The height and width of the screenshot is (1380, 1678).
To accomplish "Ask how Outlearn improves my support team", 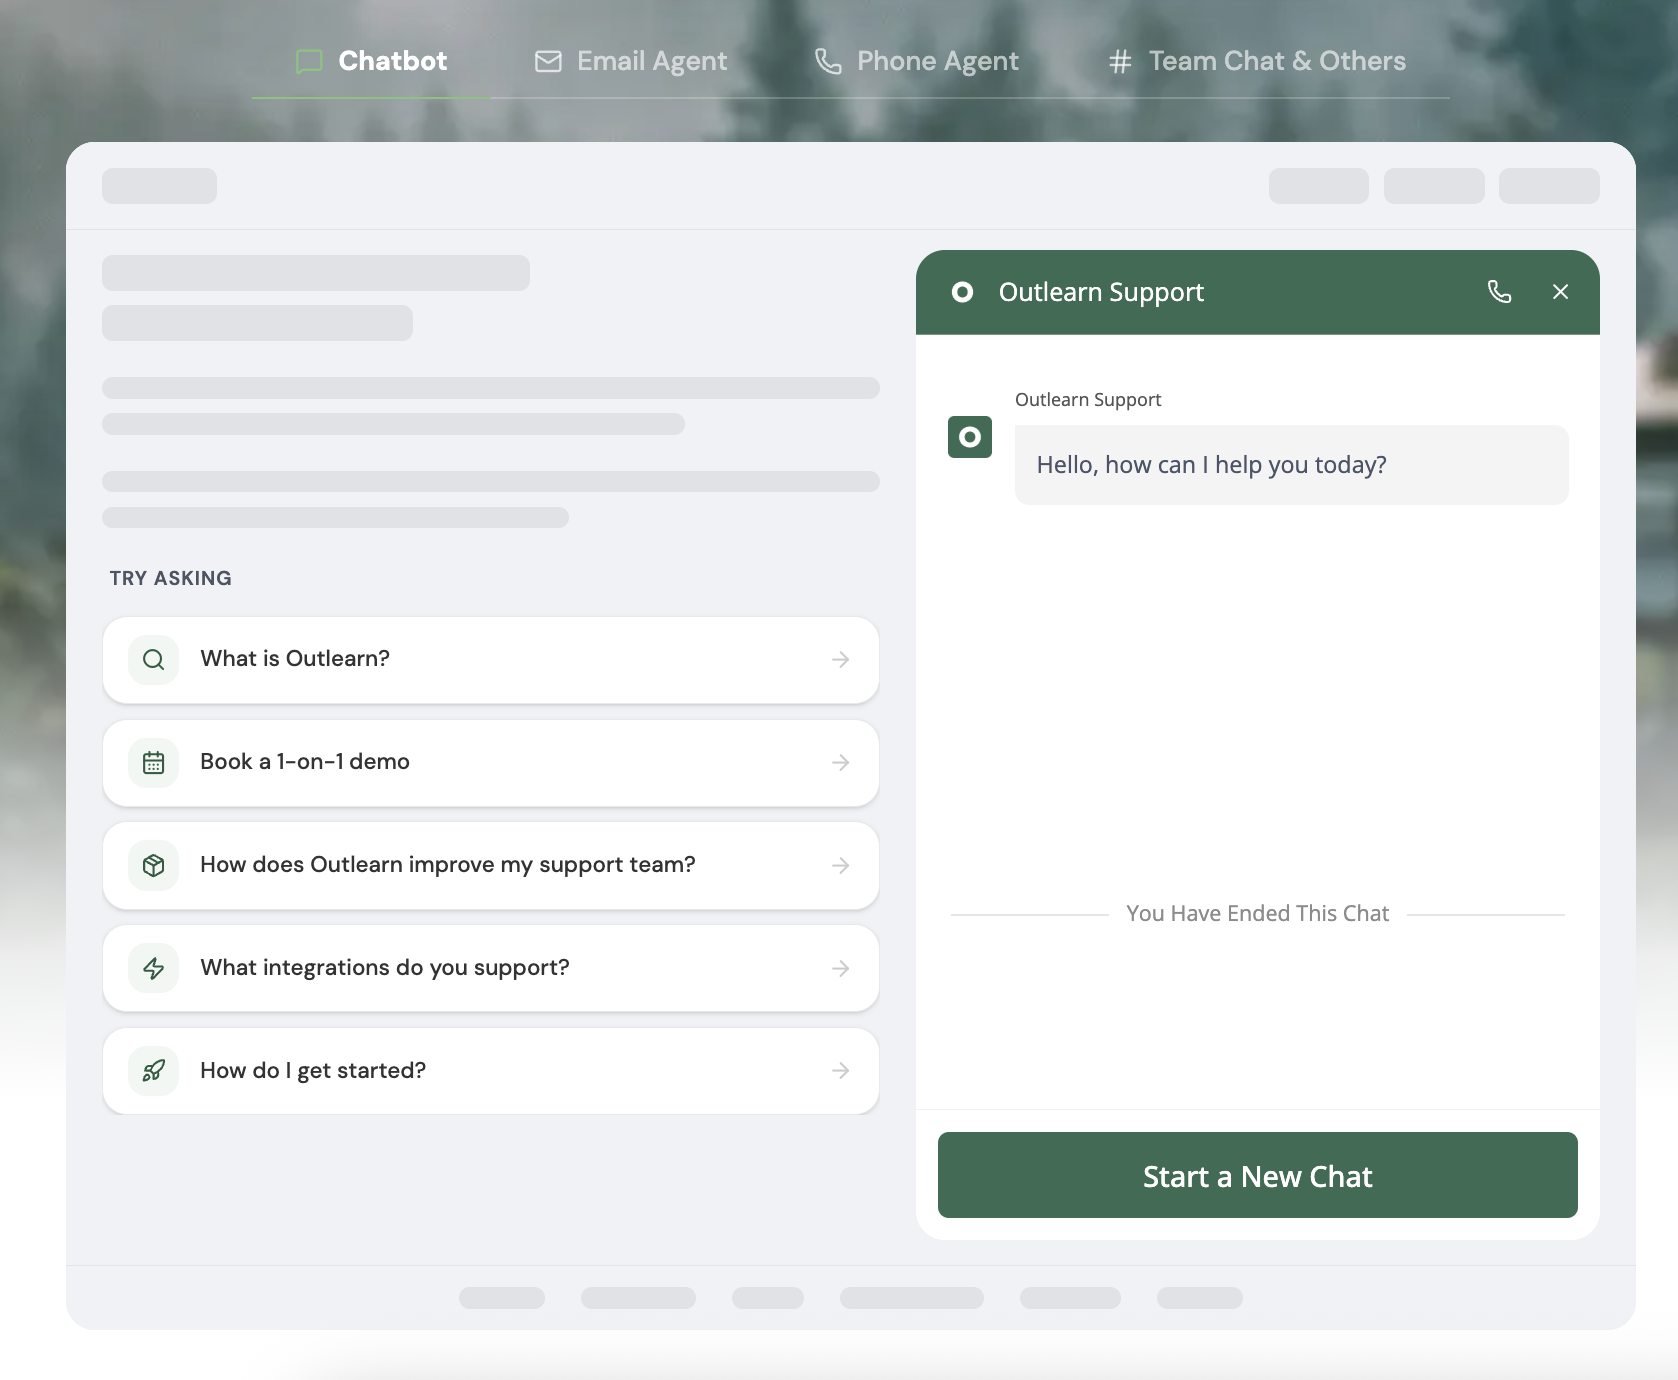I will coord(491,866).
